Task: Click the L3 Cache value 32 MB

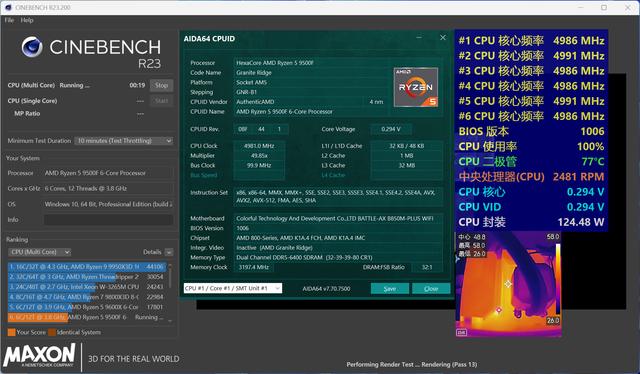Action: click(407, 165)
